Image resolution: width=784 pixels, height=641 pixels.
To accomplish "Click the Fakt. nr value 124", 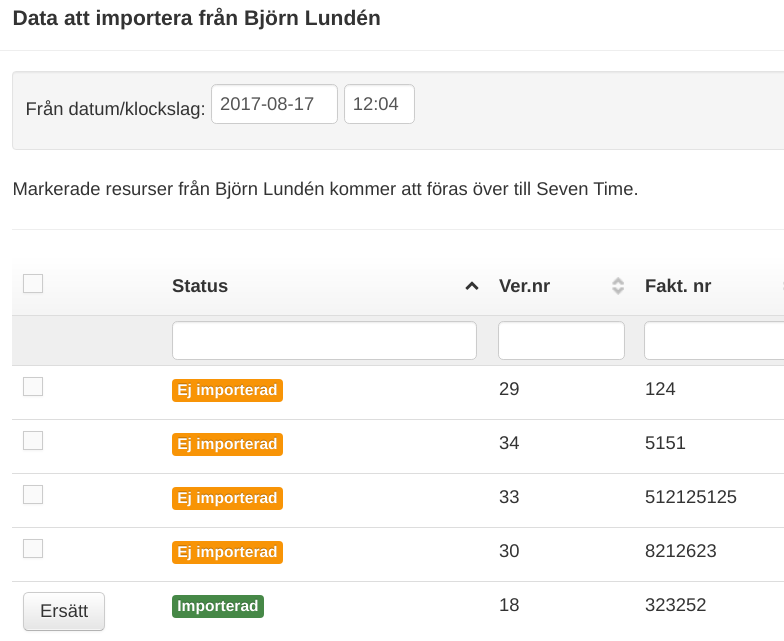I will (x=660, y=389).
